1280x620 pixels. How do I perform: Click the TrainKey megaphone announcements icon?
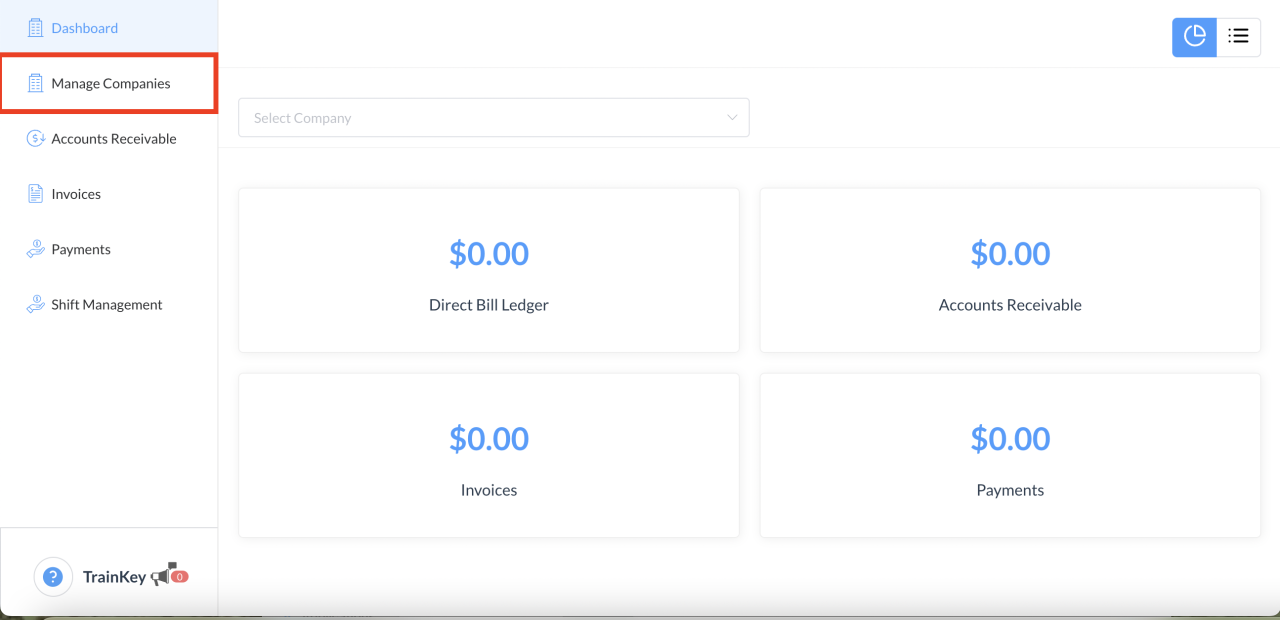tap(163, 576)
